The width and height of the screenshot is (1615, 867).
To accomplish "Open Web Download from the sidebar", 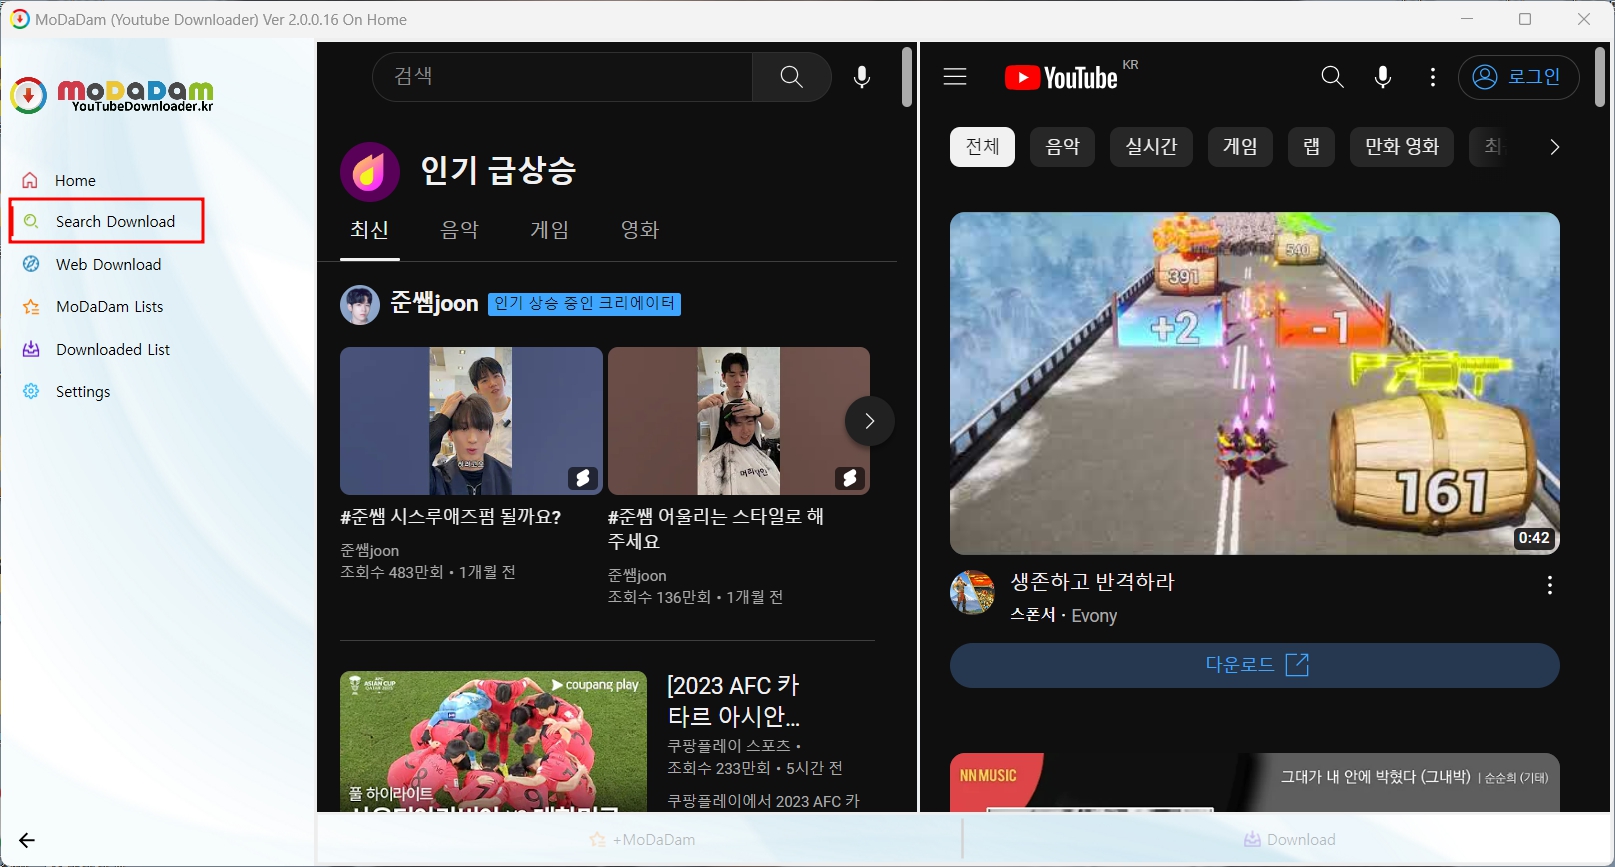I will pos(108,264).
